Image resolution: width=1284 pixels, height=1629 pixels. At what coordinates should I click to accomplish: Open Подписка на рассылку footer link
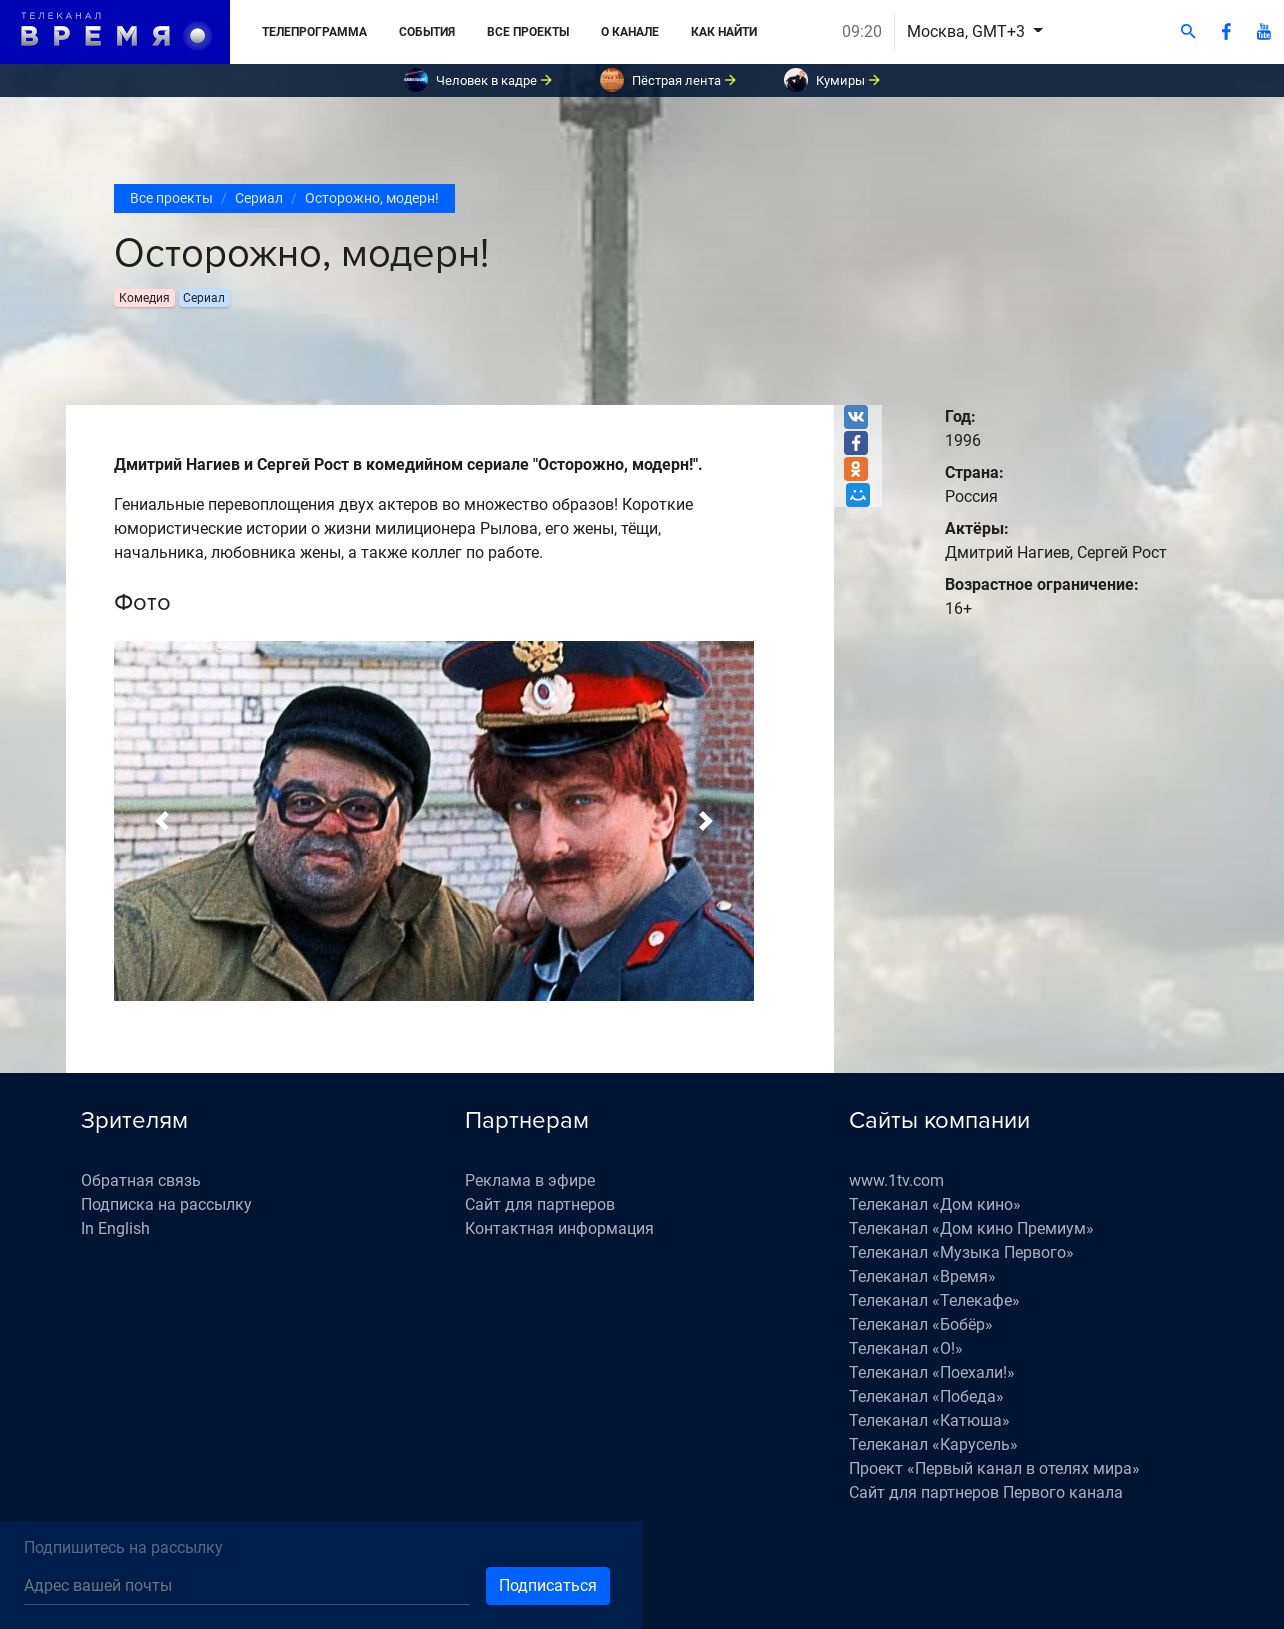tap(166, 1205)
